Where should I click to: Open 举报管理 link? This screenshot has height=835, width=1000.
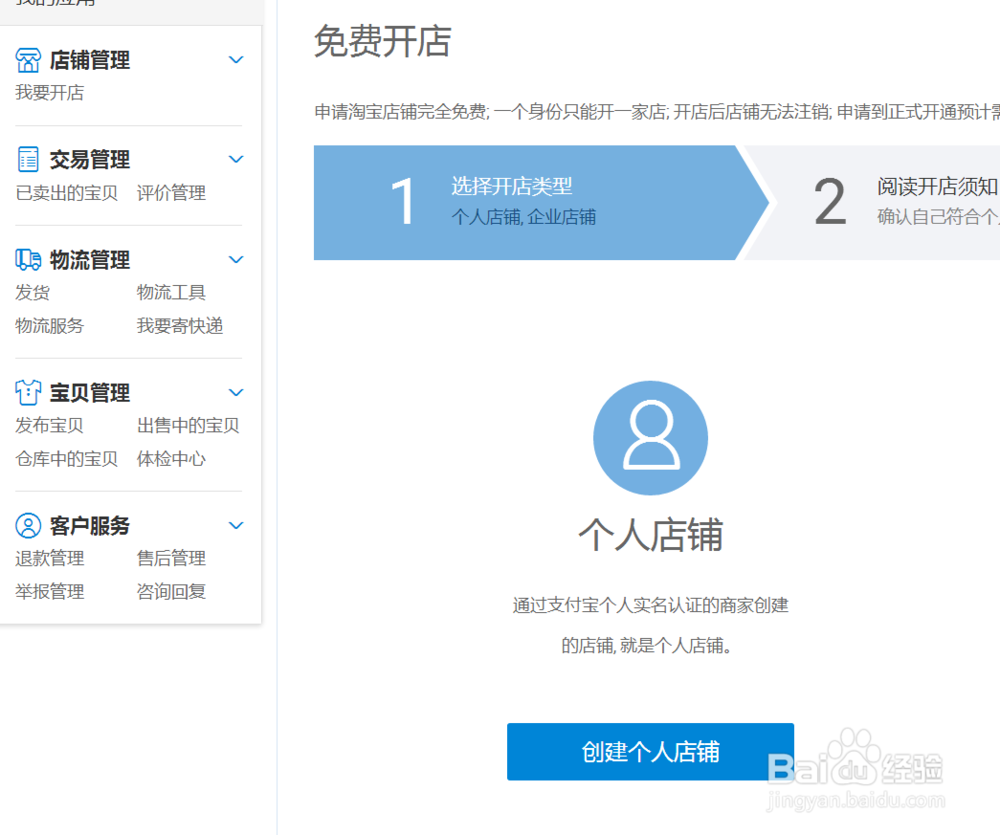(x=50, y=591)
